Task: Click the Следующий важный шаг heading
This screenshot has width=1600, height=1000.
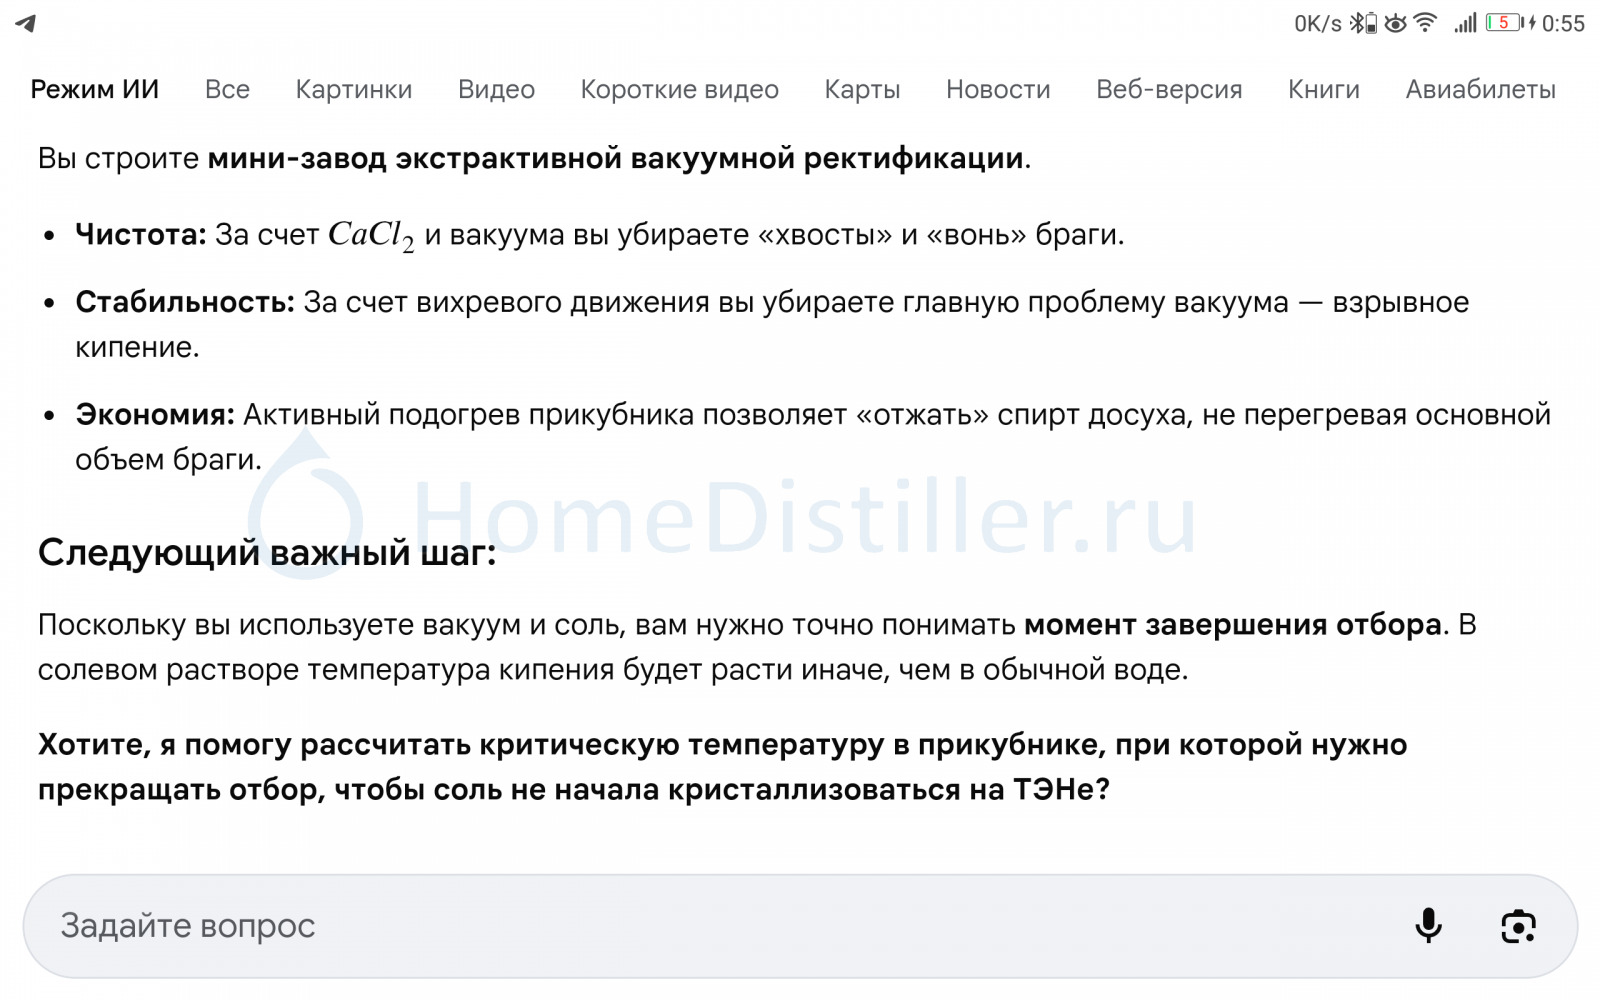Action: click(267, 552)
